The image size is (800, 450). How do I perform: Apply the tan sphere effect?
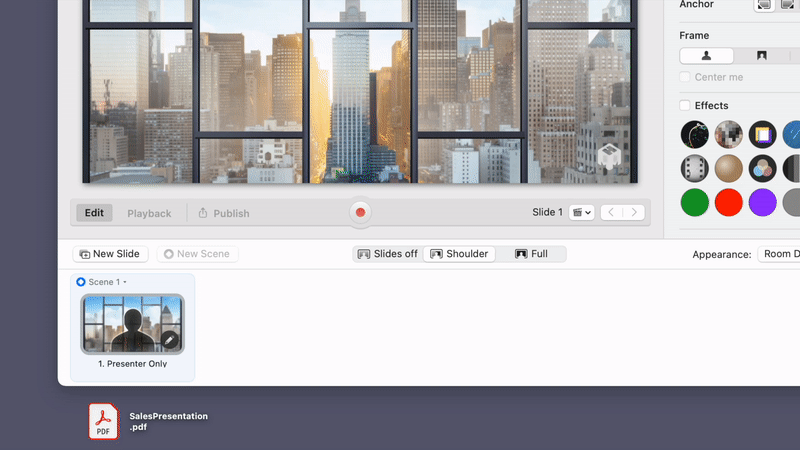click(729, 168)
